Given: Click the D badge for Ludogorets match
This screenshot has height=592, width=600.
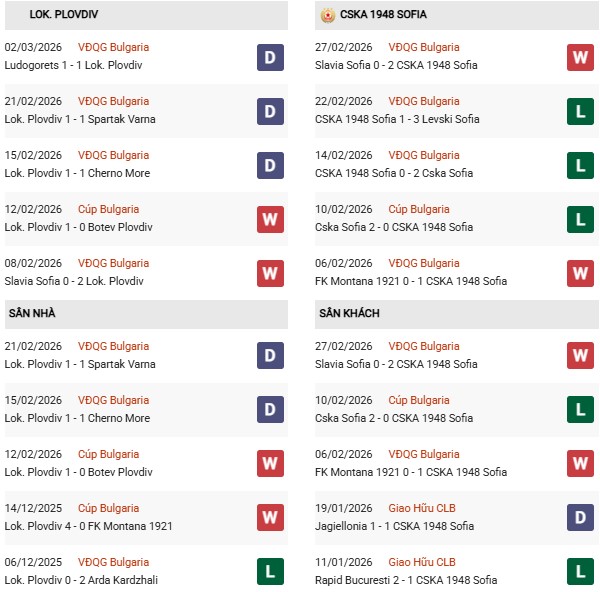Looking at the screenshot, I should point(270,57).
